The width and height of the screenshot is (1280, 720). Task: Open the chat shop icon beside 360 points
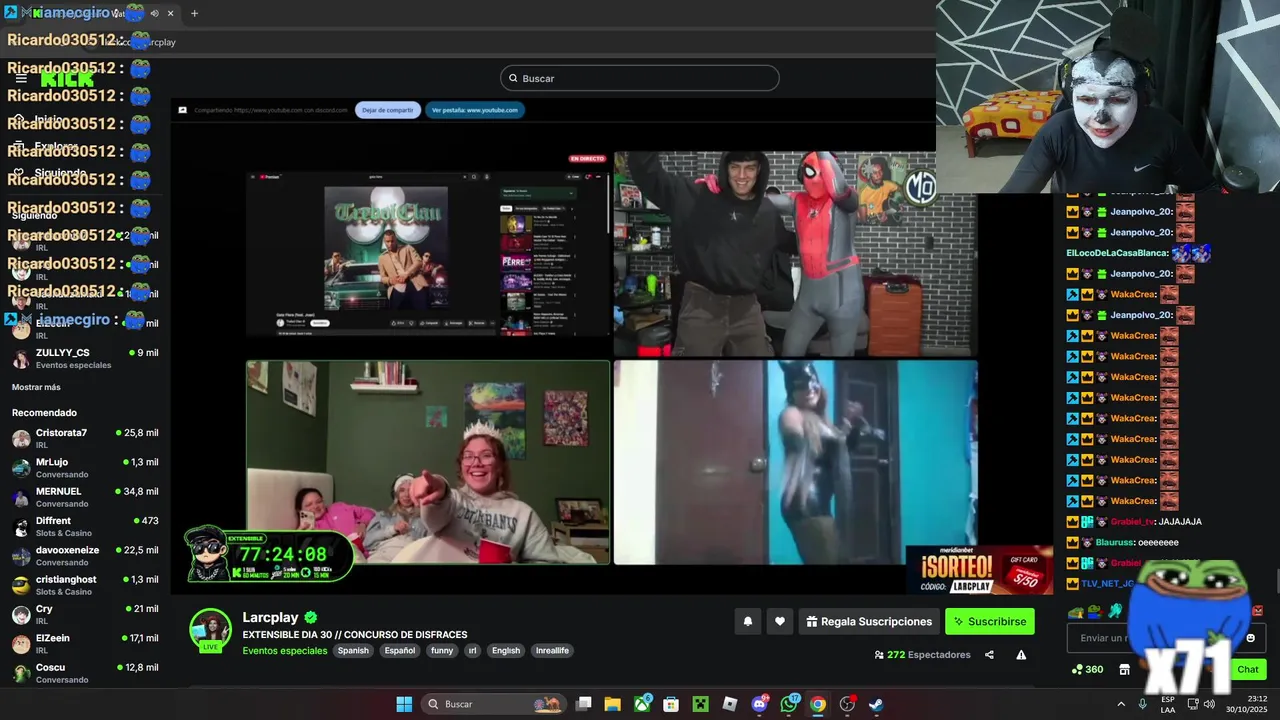pyautogui.click(x=1124, y=669)
